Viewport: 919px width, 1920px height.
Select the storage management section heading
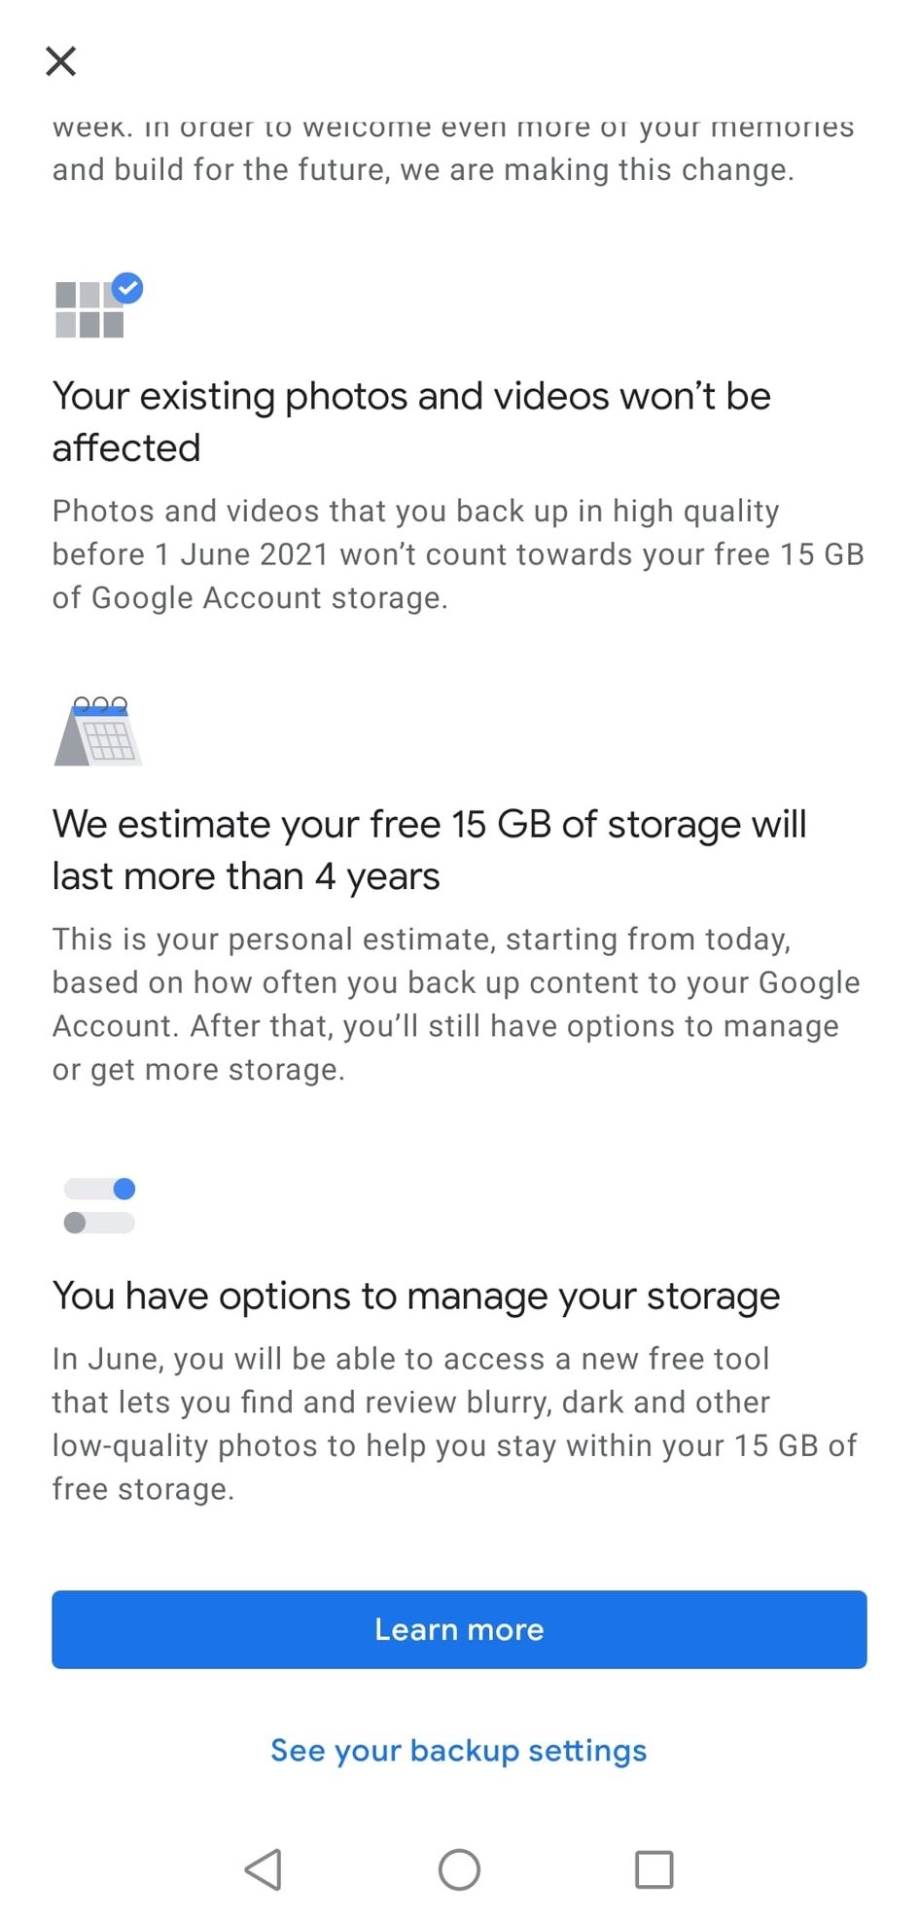[x=415, y=1295]
